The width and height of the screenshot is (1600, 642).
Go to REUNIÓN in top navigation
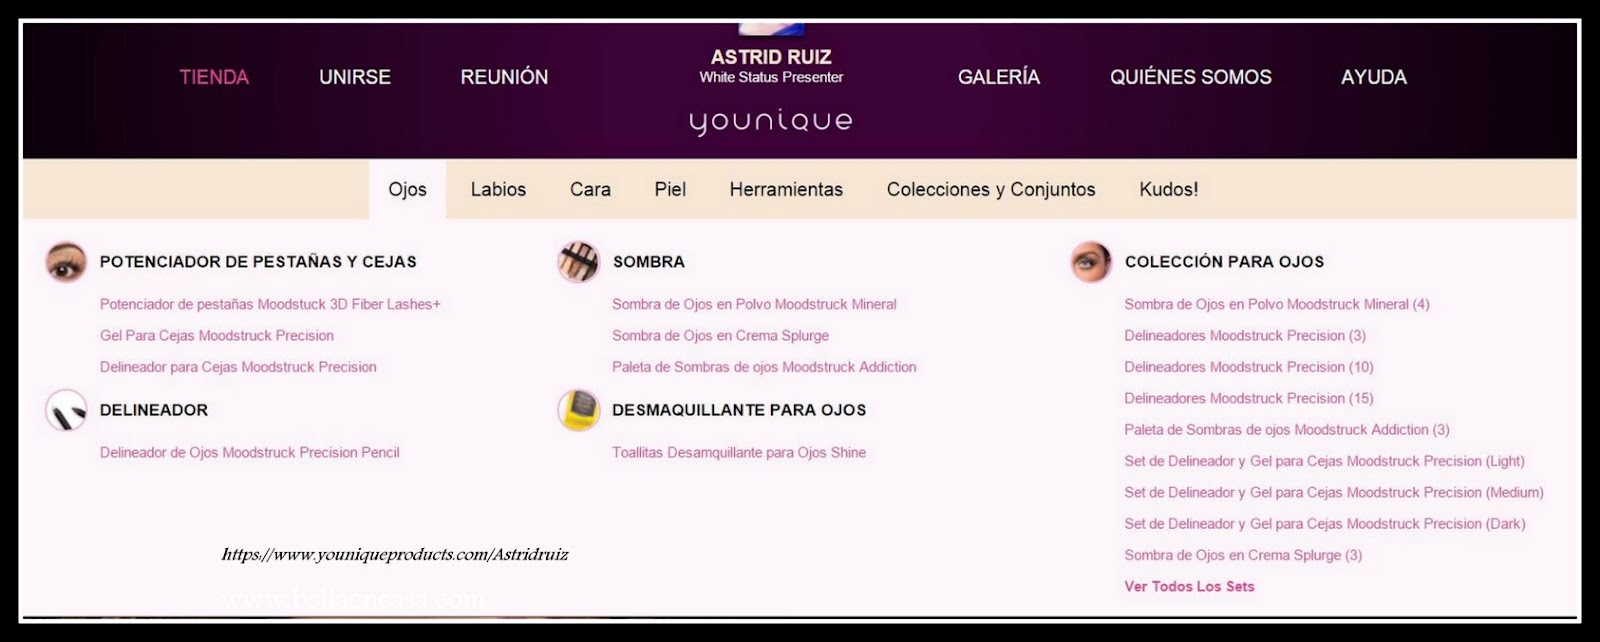(504, 77)
